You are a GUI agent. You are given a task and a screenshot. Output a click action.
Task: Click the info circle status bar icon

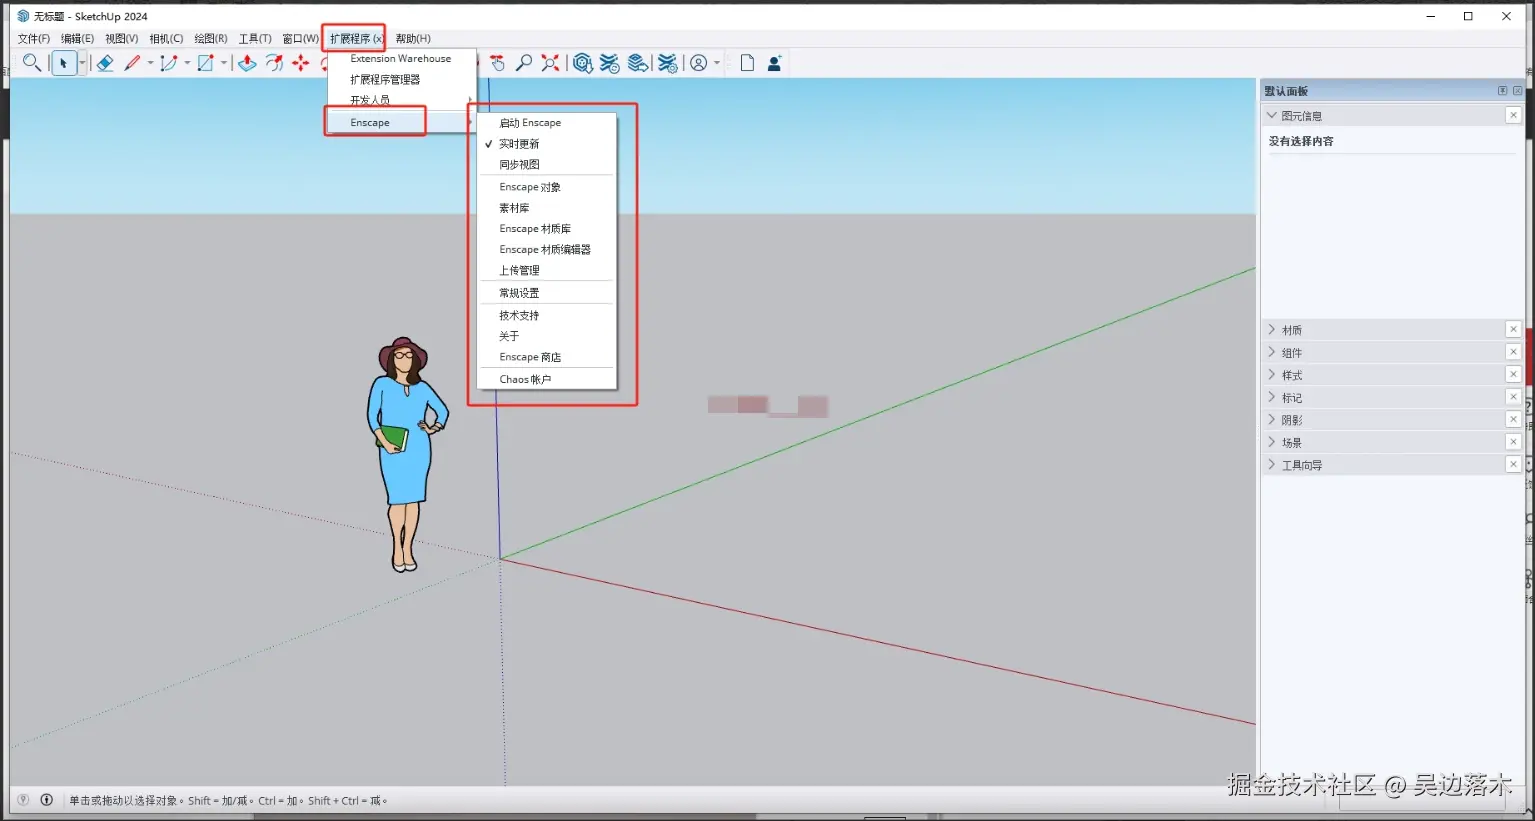click(x=46, y=800)
